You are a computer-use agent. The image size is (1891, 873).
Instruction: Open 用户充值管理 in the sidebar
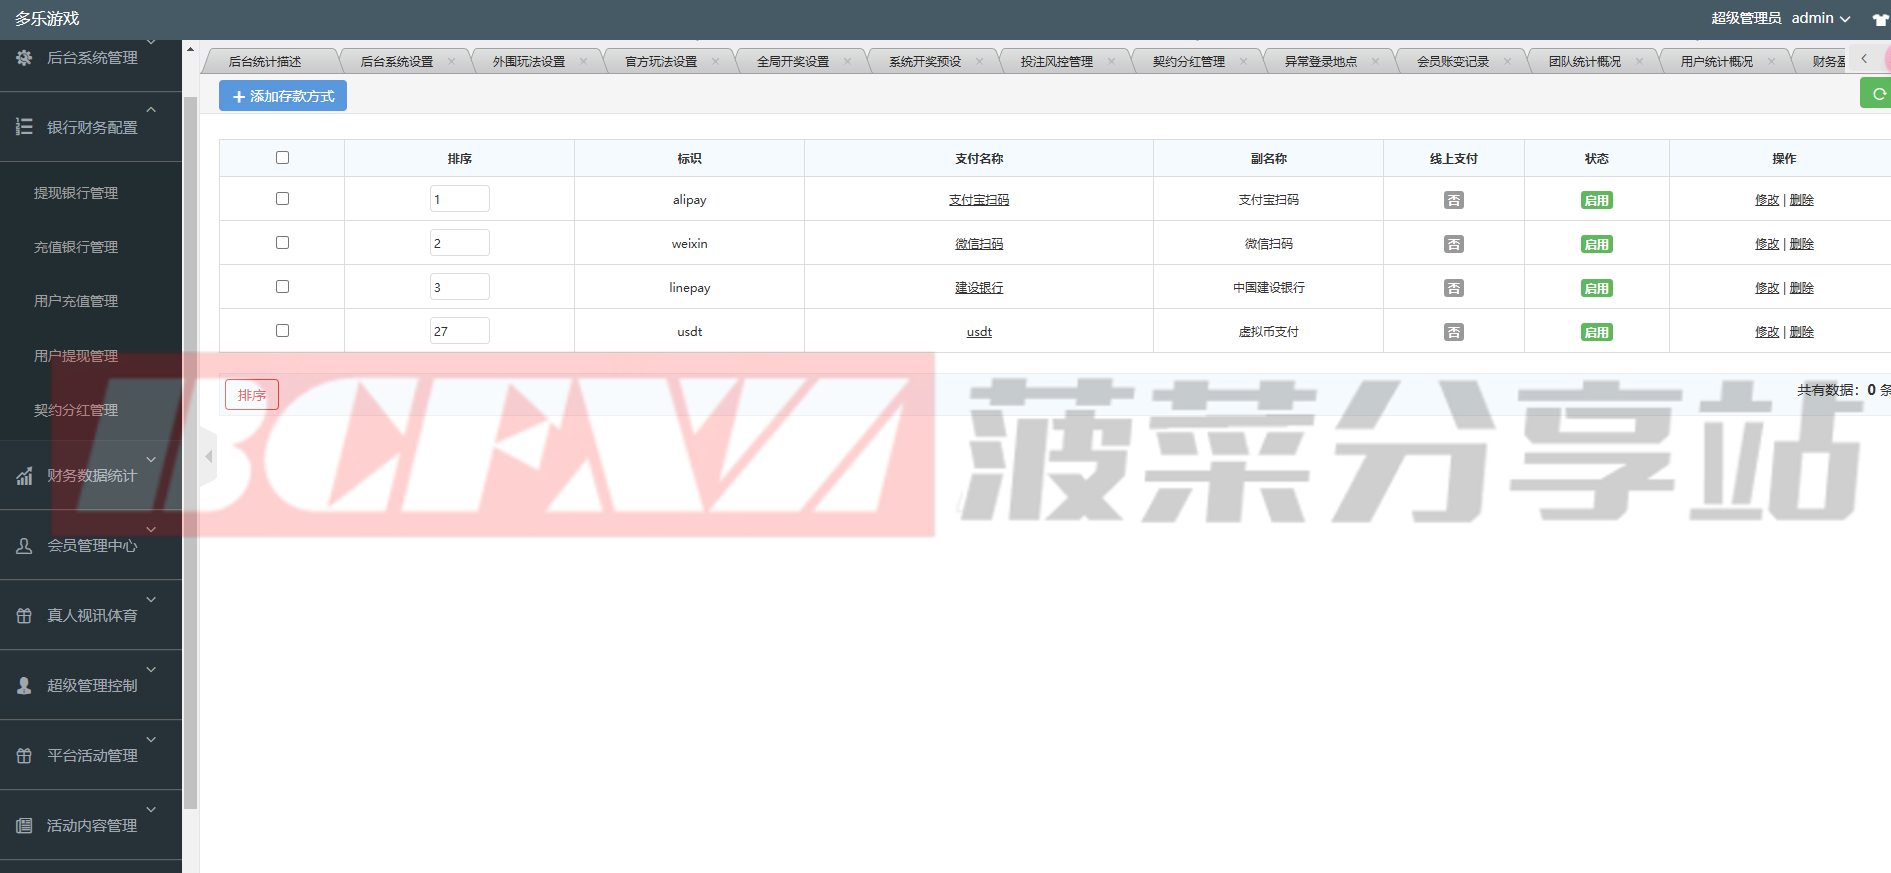click(76, 301)
